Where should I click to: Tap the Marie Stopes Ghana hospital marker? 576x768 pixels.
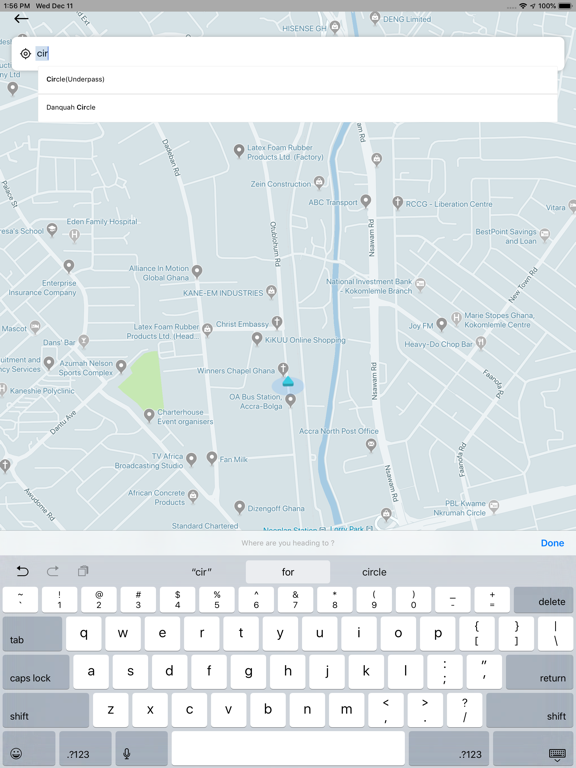tap(456, 319)
